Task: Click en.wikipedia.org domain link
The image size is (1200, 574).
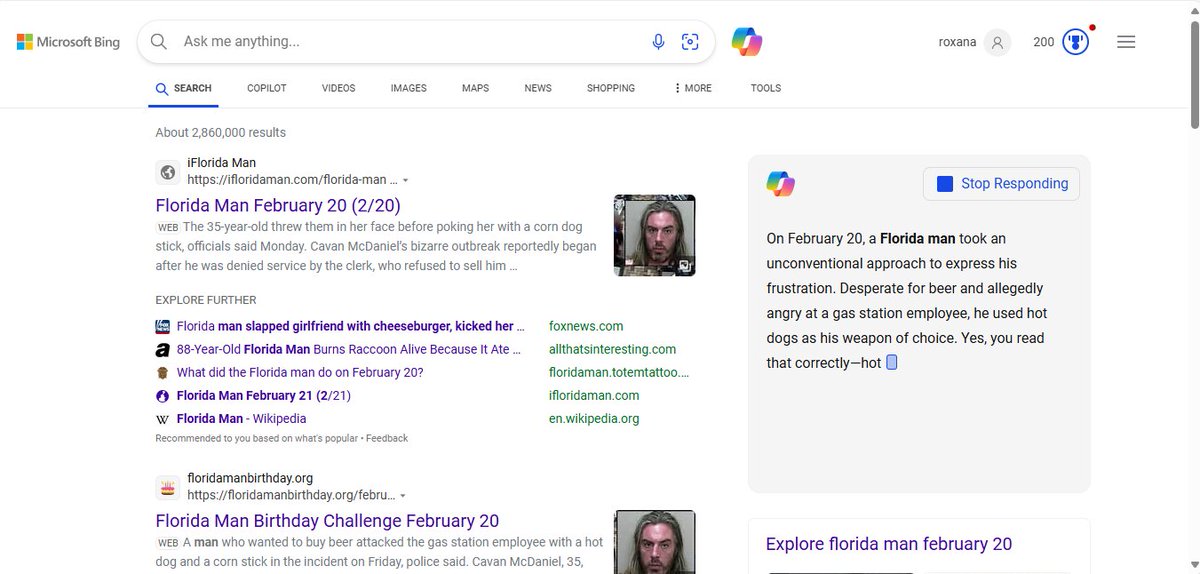Action: 594,418
